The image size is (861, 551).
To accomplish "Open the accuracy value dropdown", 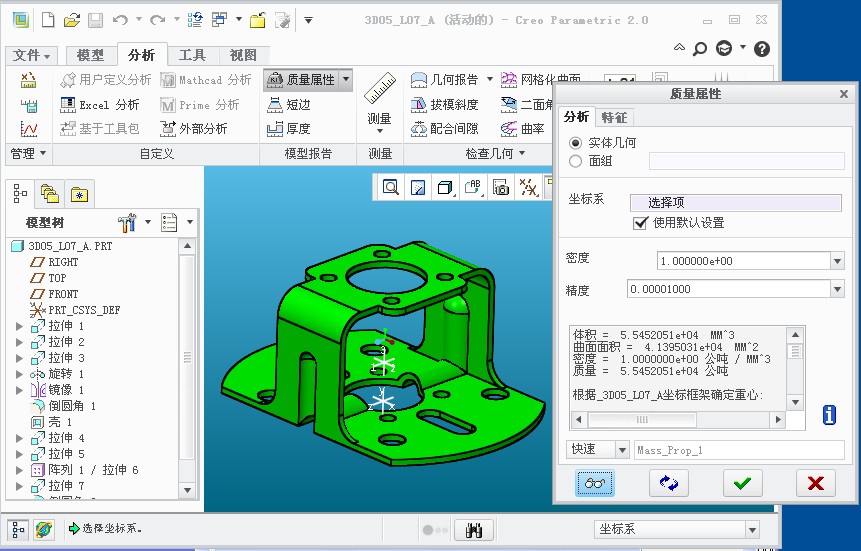I will click(837, 290).
